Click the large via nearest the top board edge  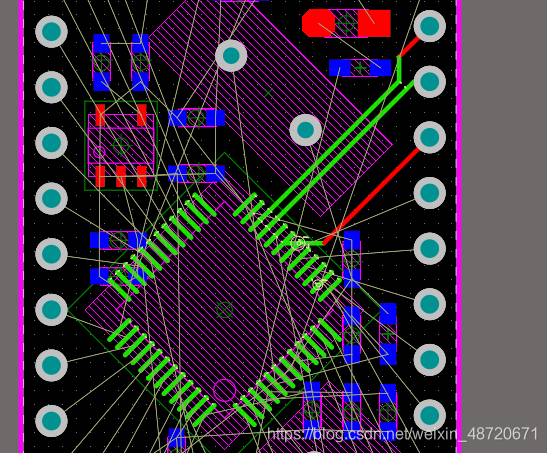(x=231, y=56)
